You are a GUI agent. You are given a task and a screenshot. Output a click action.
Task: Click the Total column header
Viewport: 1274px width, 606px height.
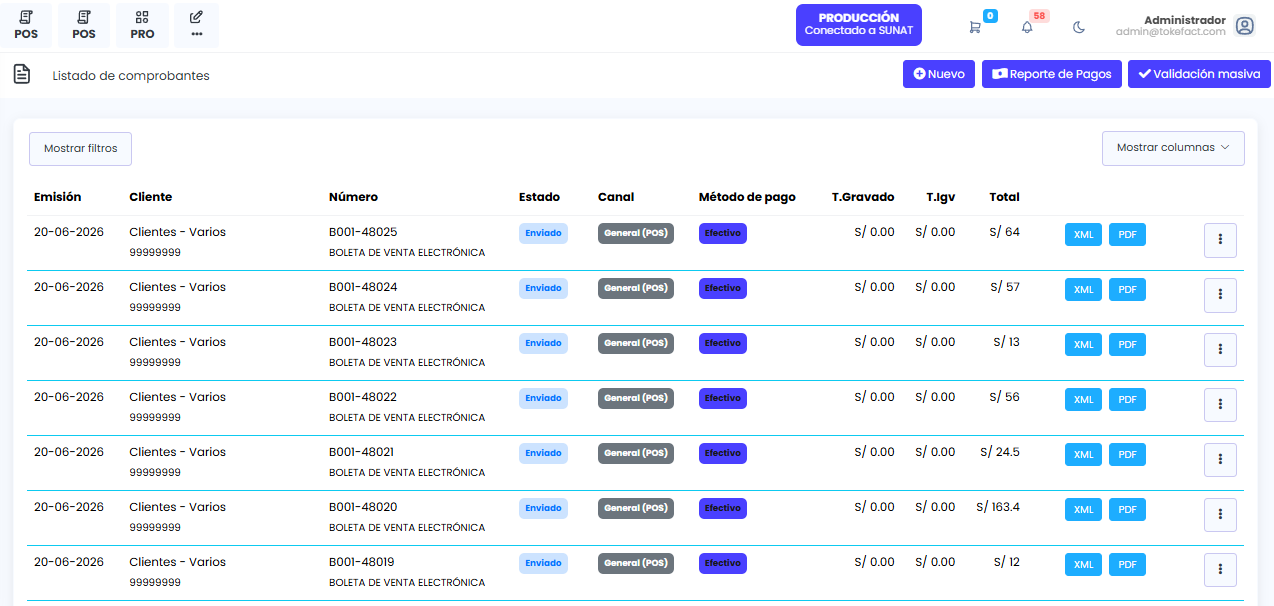(1004, 197)
